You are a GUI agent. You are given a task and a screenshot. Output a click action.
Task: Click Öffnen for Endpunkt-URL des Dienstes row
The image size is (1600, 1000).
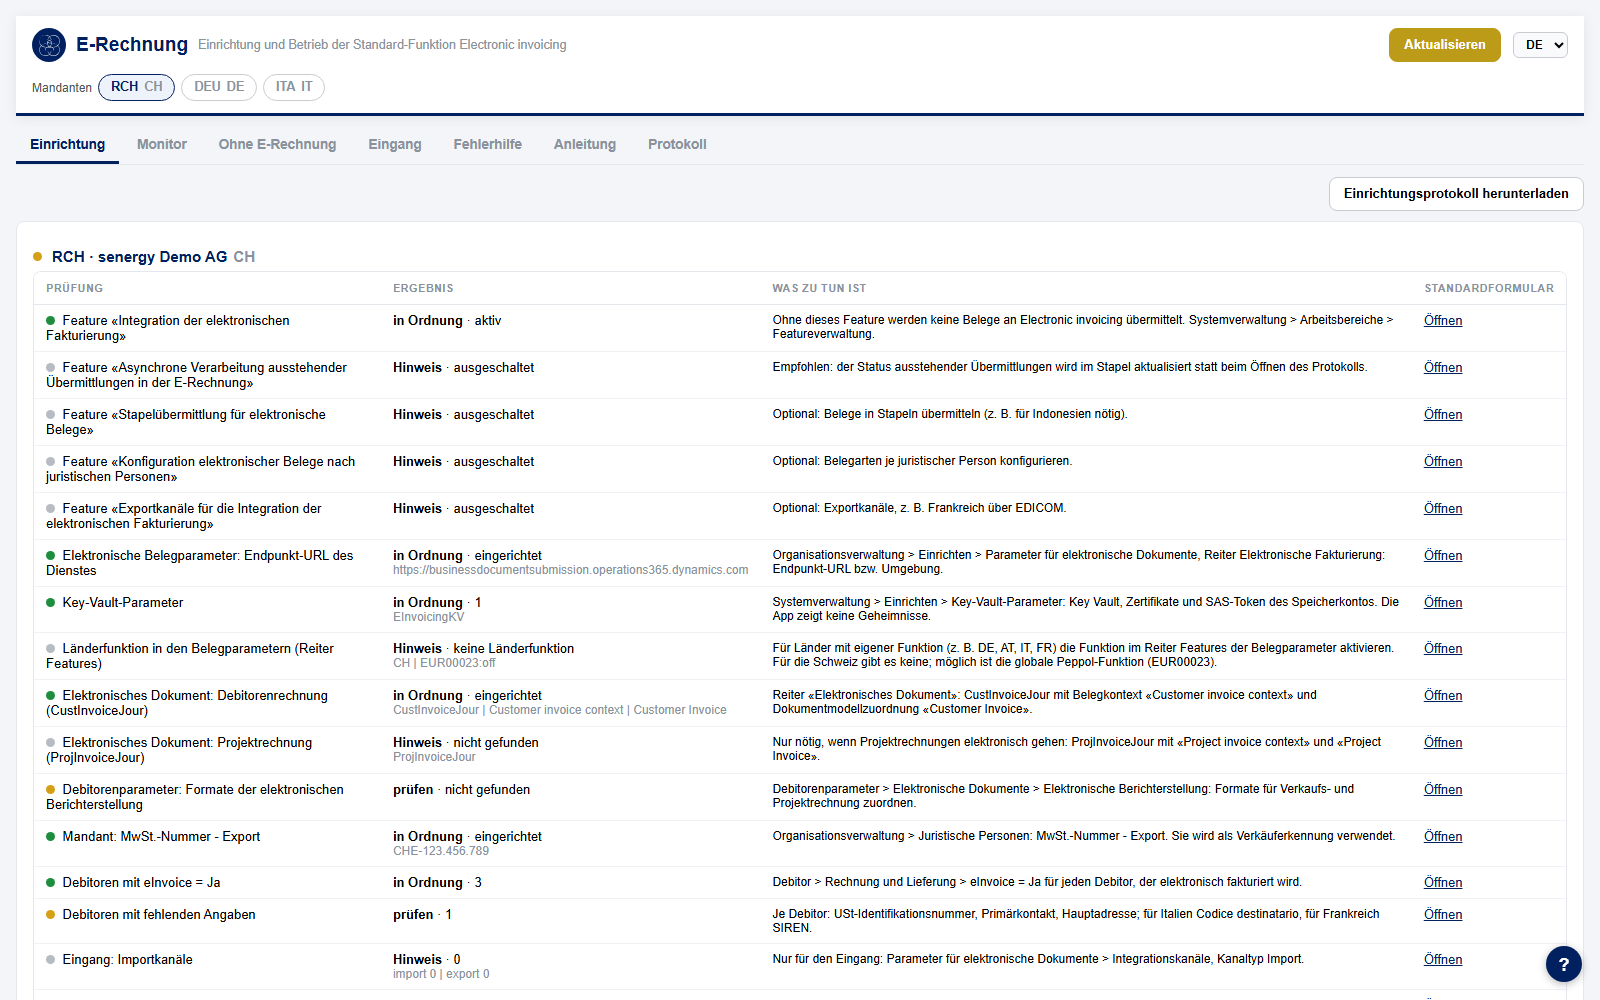(1443, 556)
